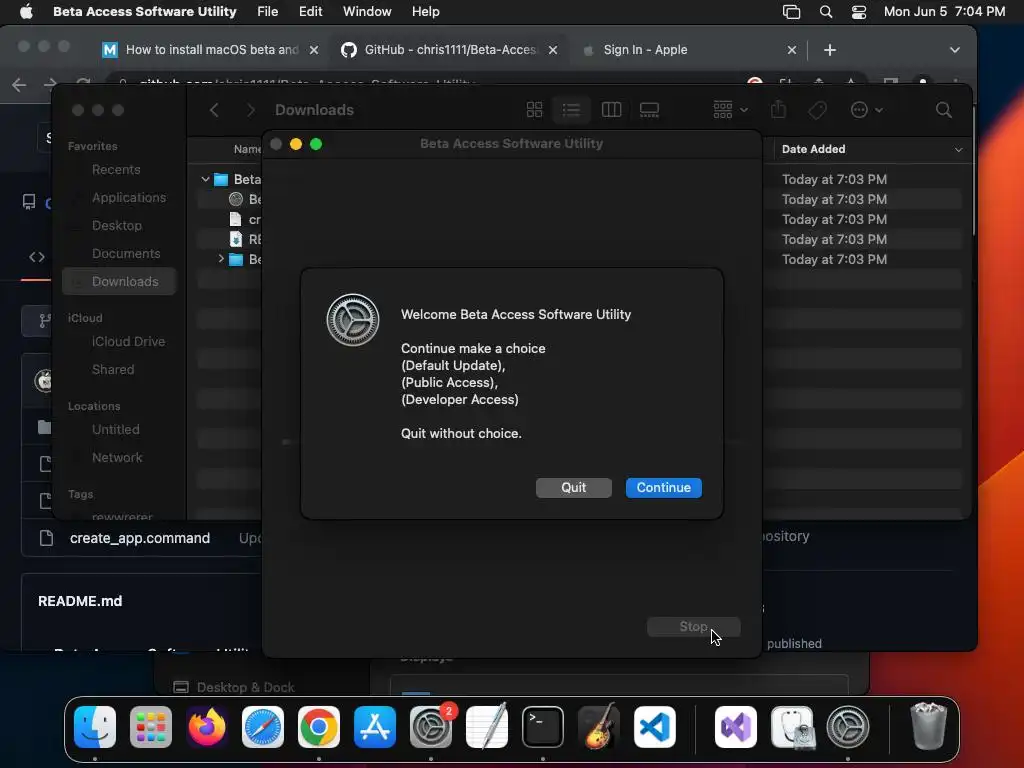Launch Firefox from the Dock
Screen dimensions: 1024x768
[207, 727]
